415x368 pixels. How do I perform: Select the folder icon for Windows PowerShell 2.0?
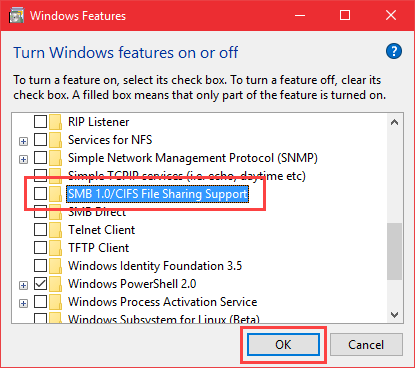coord(55,284)
